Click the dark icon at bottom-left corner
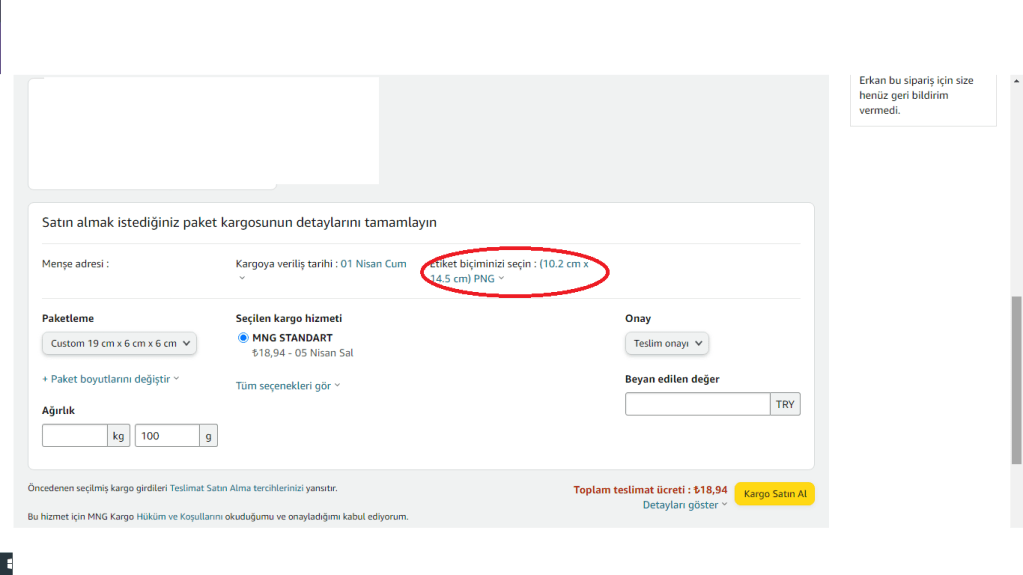This screenshot has height=575, width=1023. point(6,563)
